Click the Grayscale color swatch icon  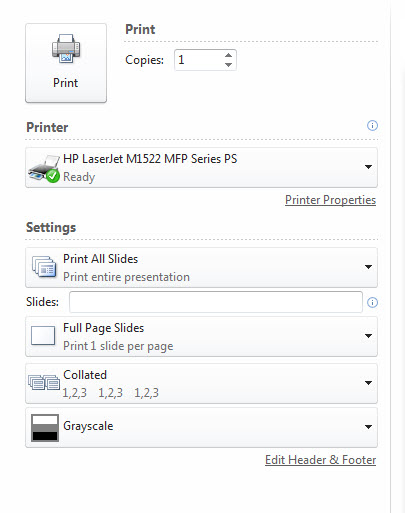(45, 428)
